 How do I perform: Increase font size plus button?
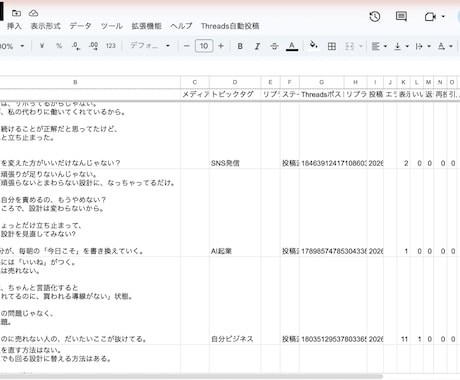tap(221, 46)
